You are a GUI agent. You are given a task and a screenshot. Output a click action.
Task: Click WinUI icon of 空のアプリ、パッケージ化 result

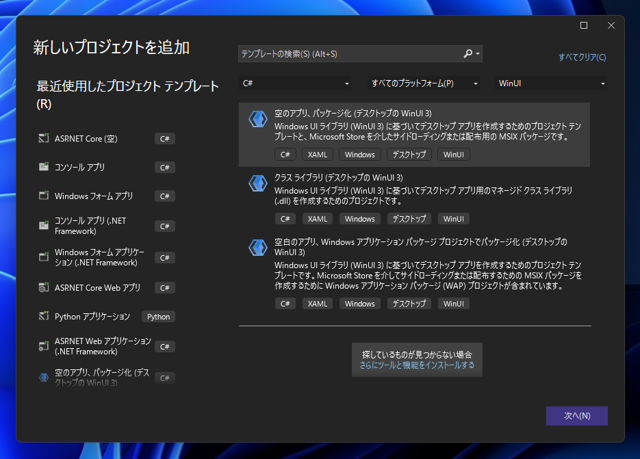(x=258, y=120)
